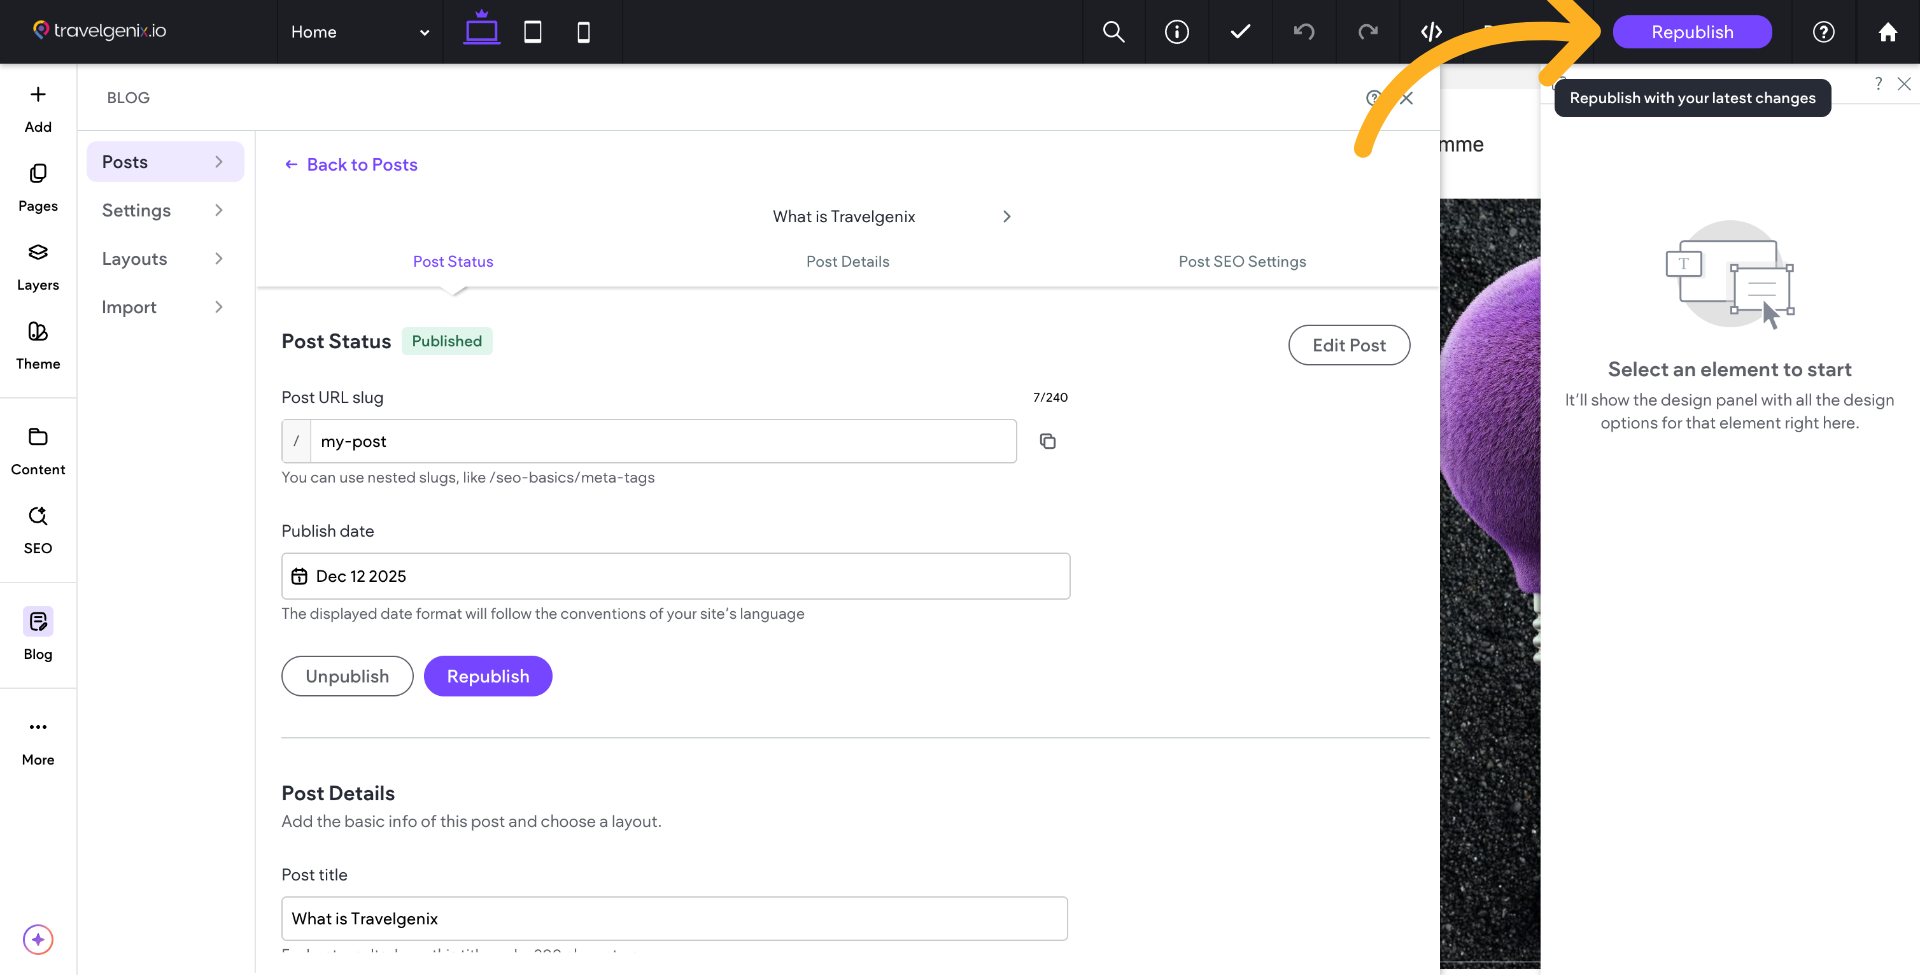Follow the Back to Posts link

(351, 165)
